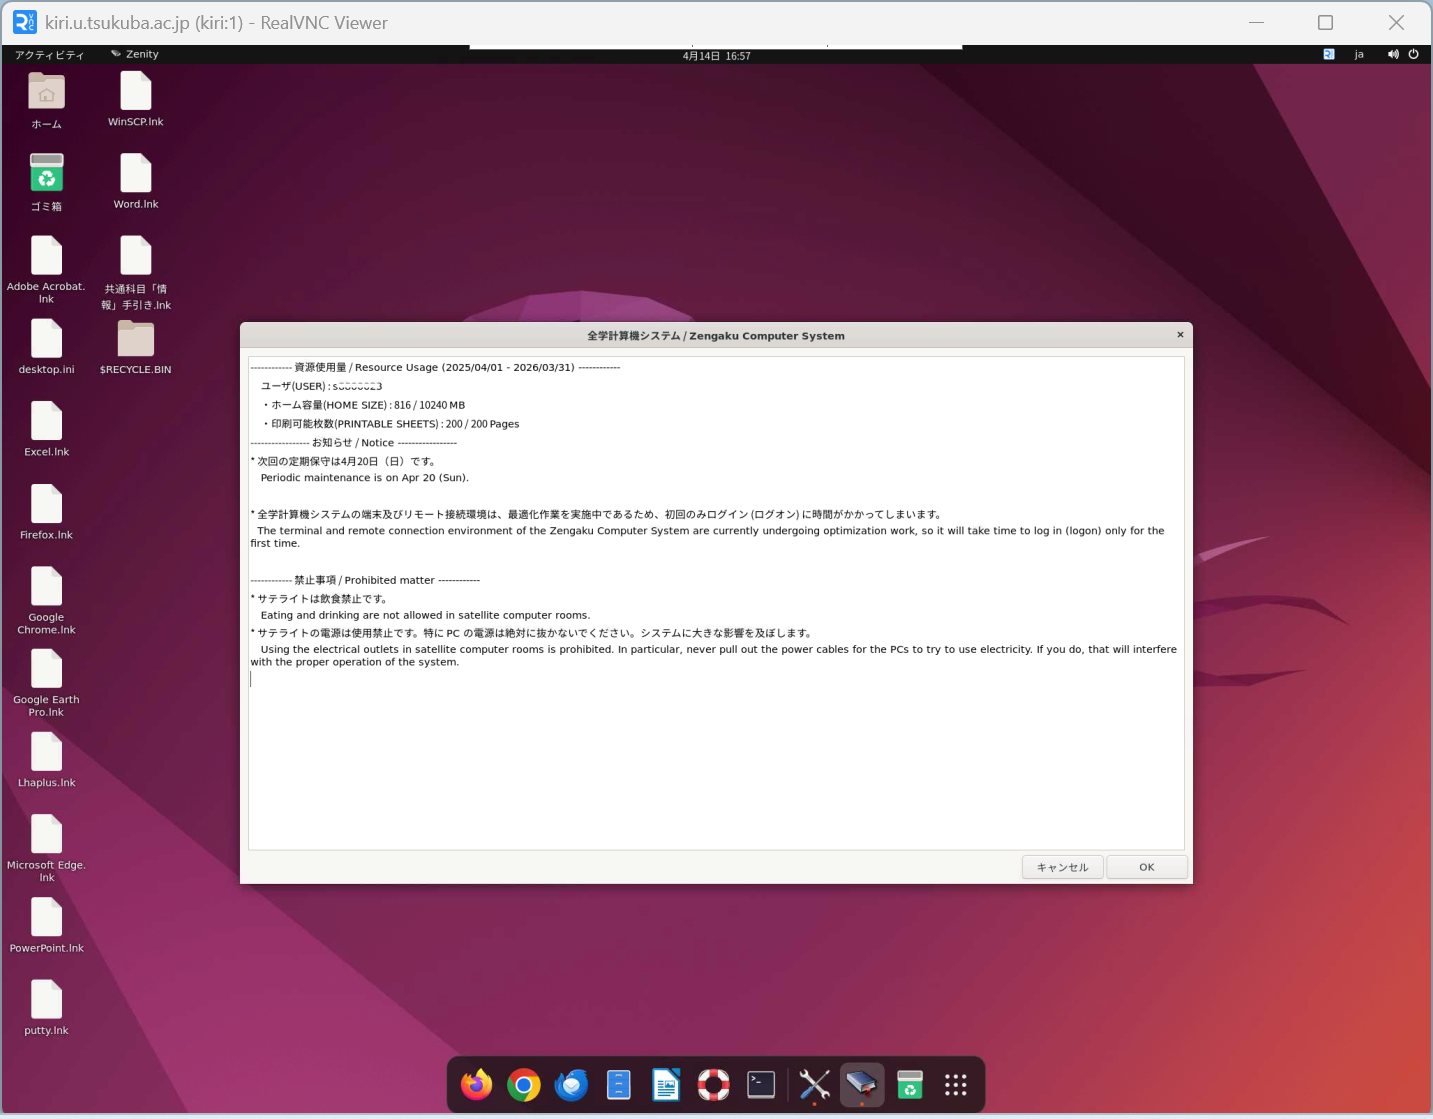Open Firefox from the dock

point(477,1085)
